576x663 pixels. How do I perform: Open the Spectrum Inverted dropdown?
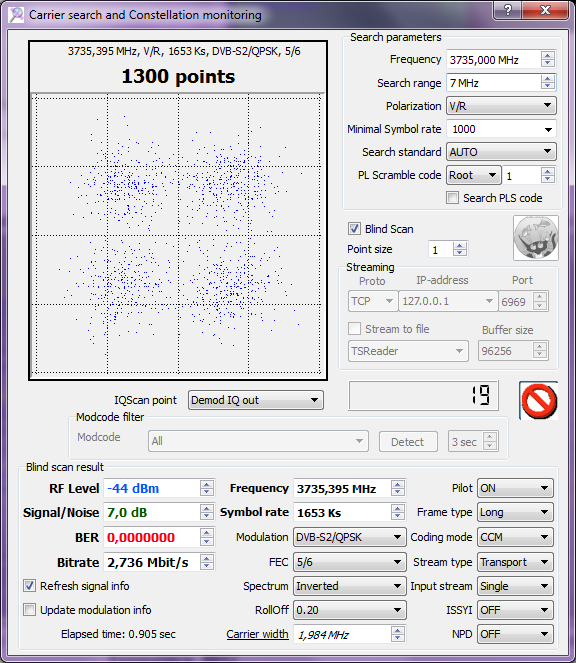pyautogui.click(x=350, y=586)
